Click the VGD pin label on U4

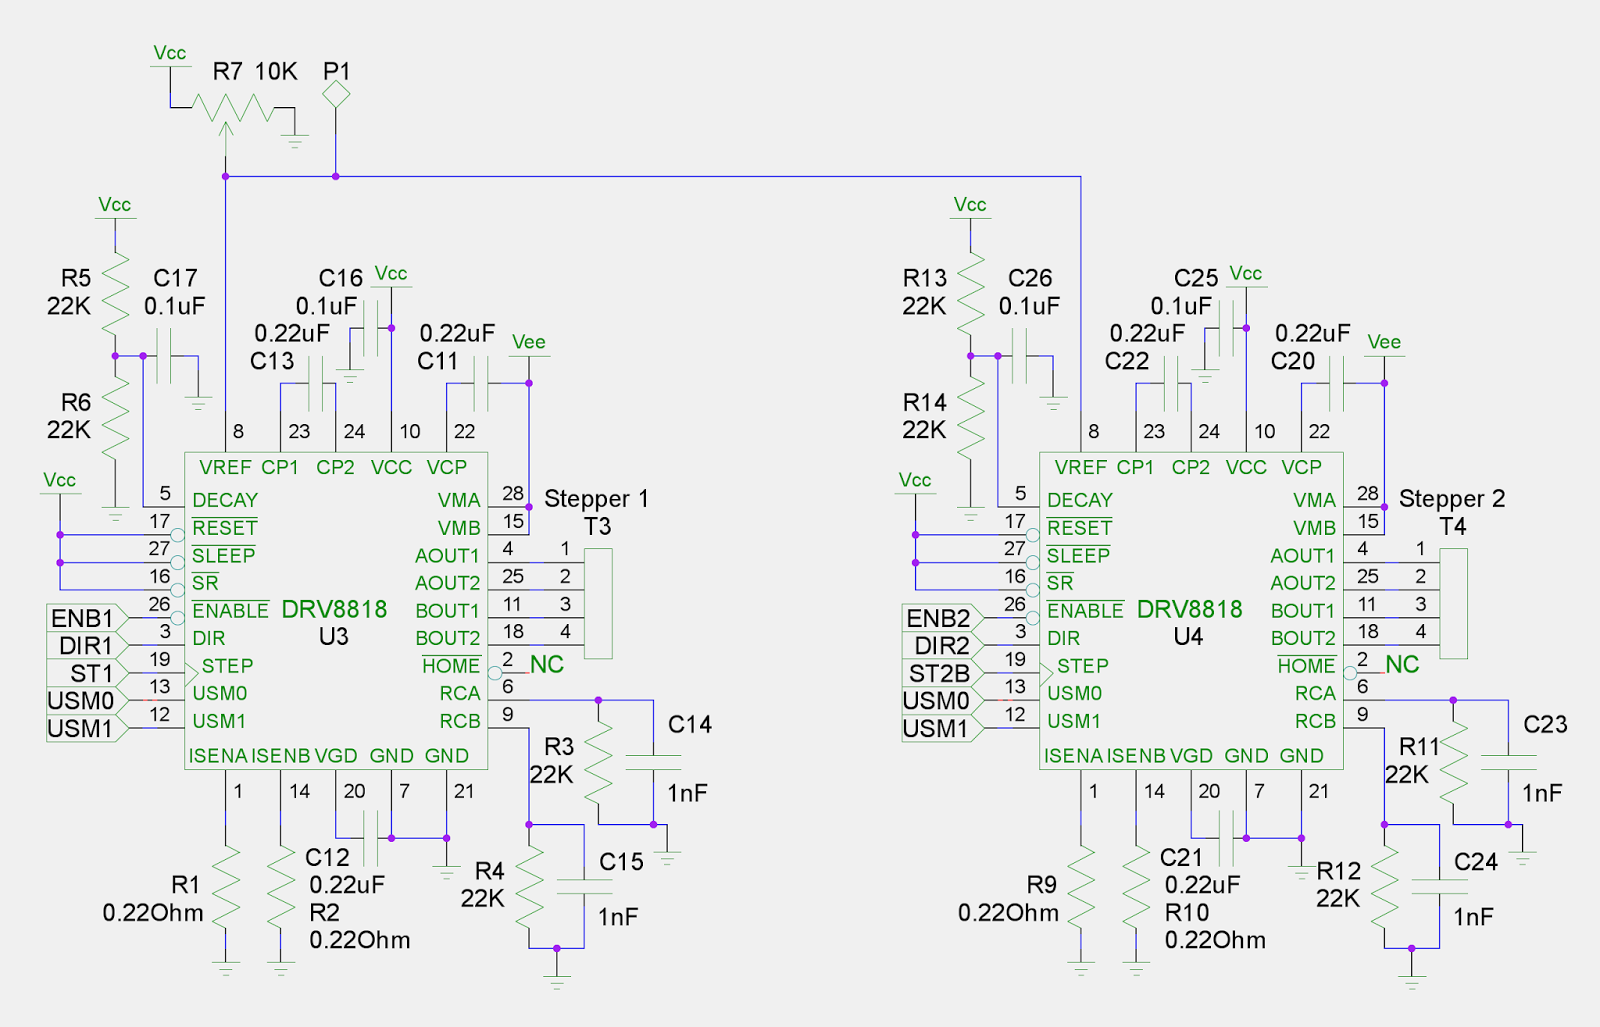[x=1191, y=755]
